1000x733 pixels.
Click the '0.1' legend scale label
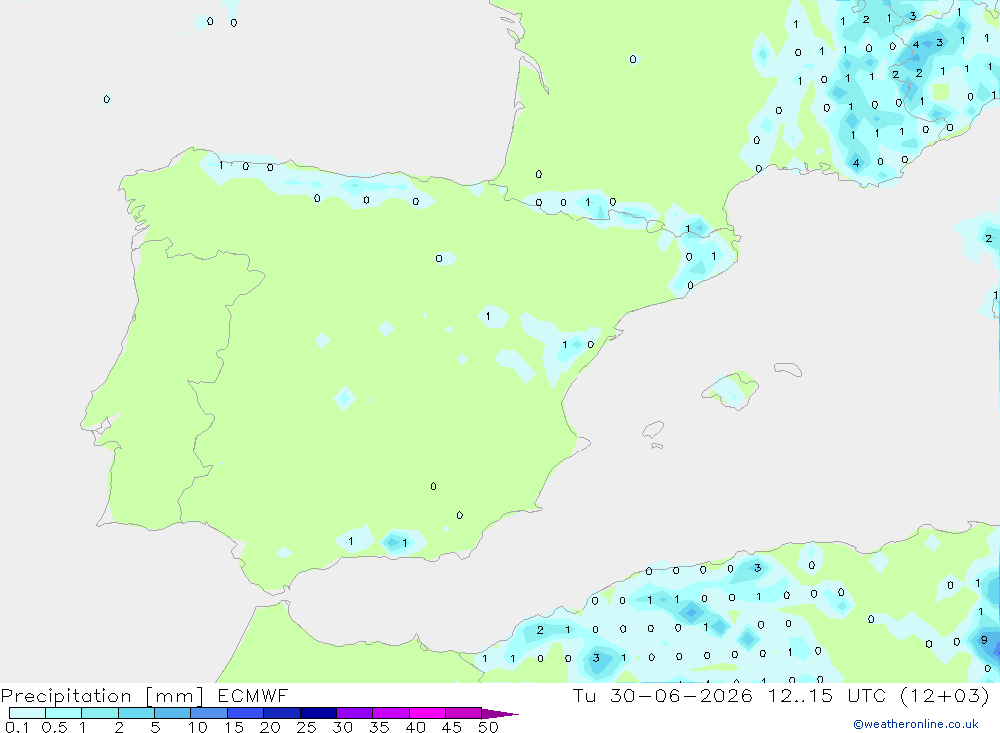17,727
